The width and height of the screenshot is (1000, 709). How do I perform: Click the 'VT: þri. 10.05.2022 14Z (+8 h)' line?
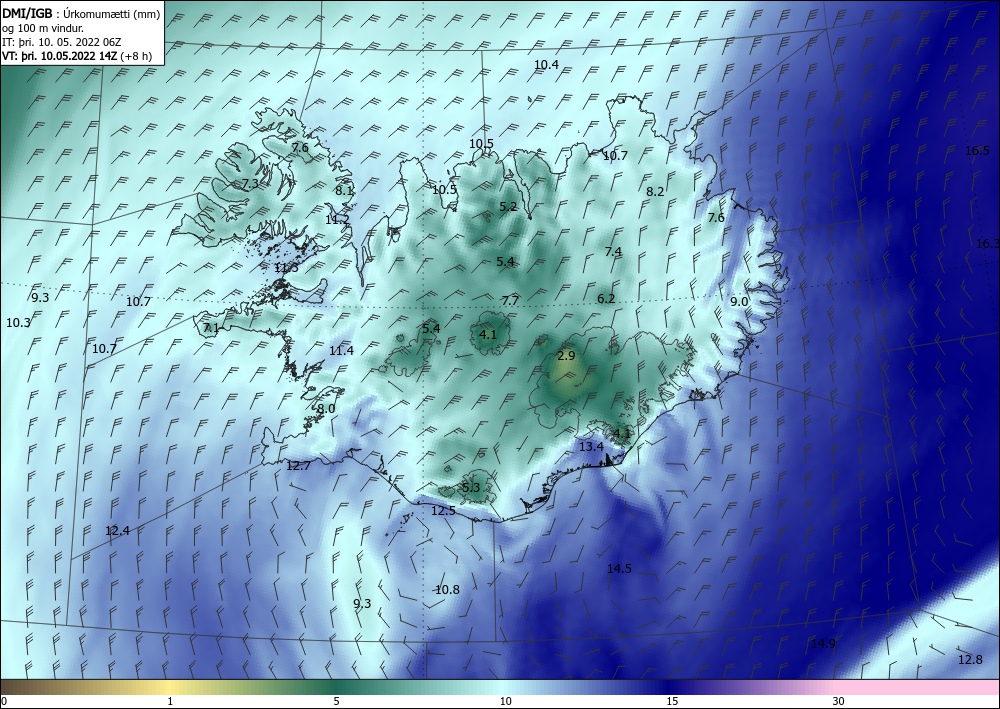pyautogui.click(x=77, y=55)
